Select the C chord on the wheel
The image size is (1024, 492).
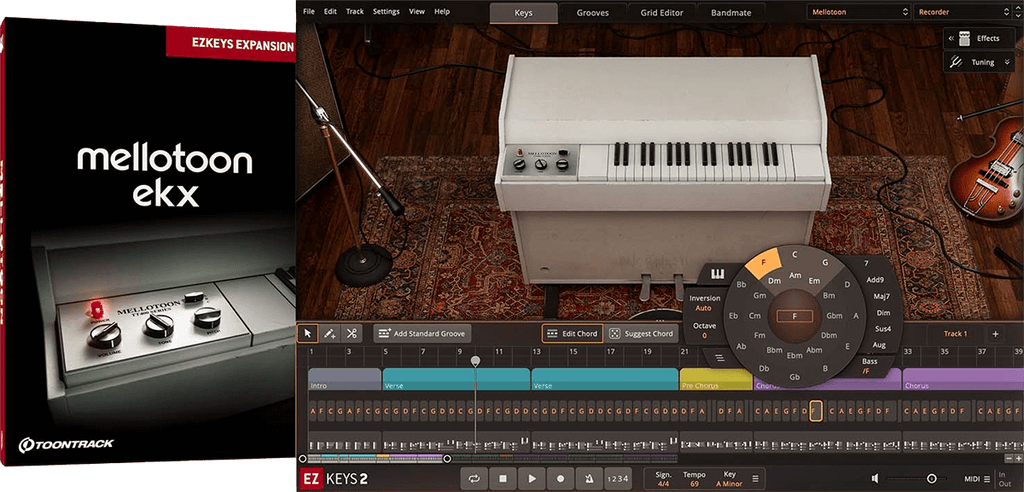795,254
